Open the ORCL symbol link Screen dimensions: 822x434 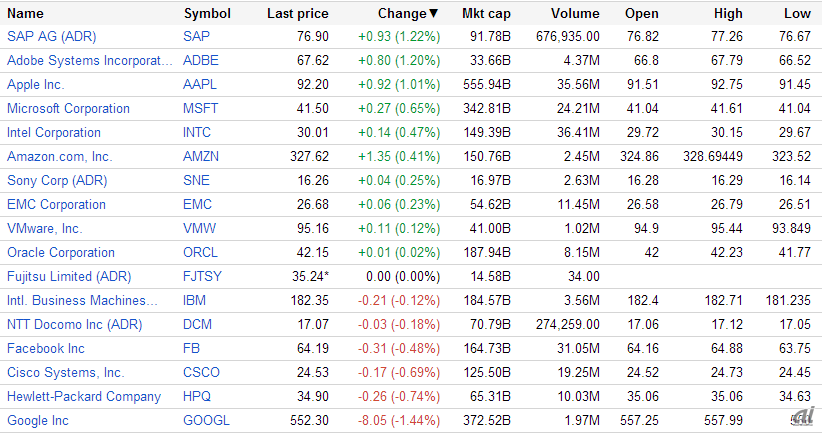(x=201, y=252)
